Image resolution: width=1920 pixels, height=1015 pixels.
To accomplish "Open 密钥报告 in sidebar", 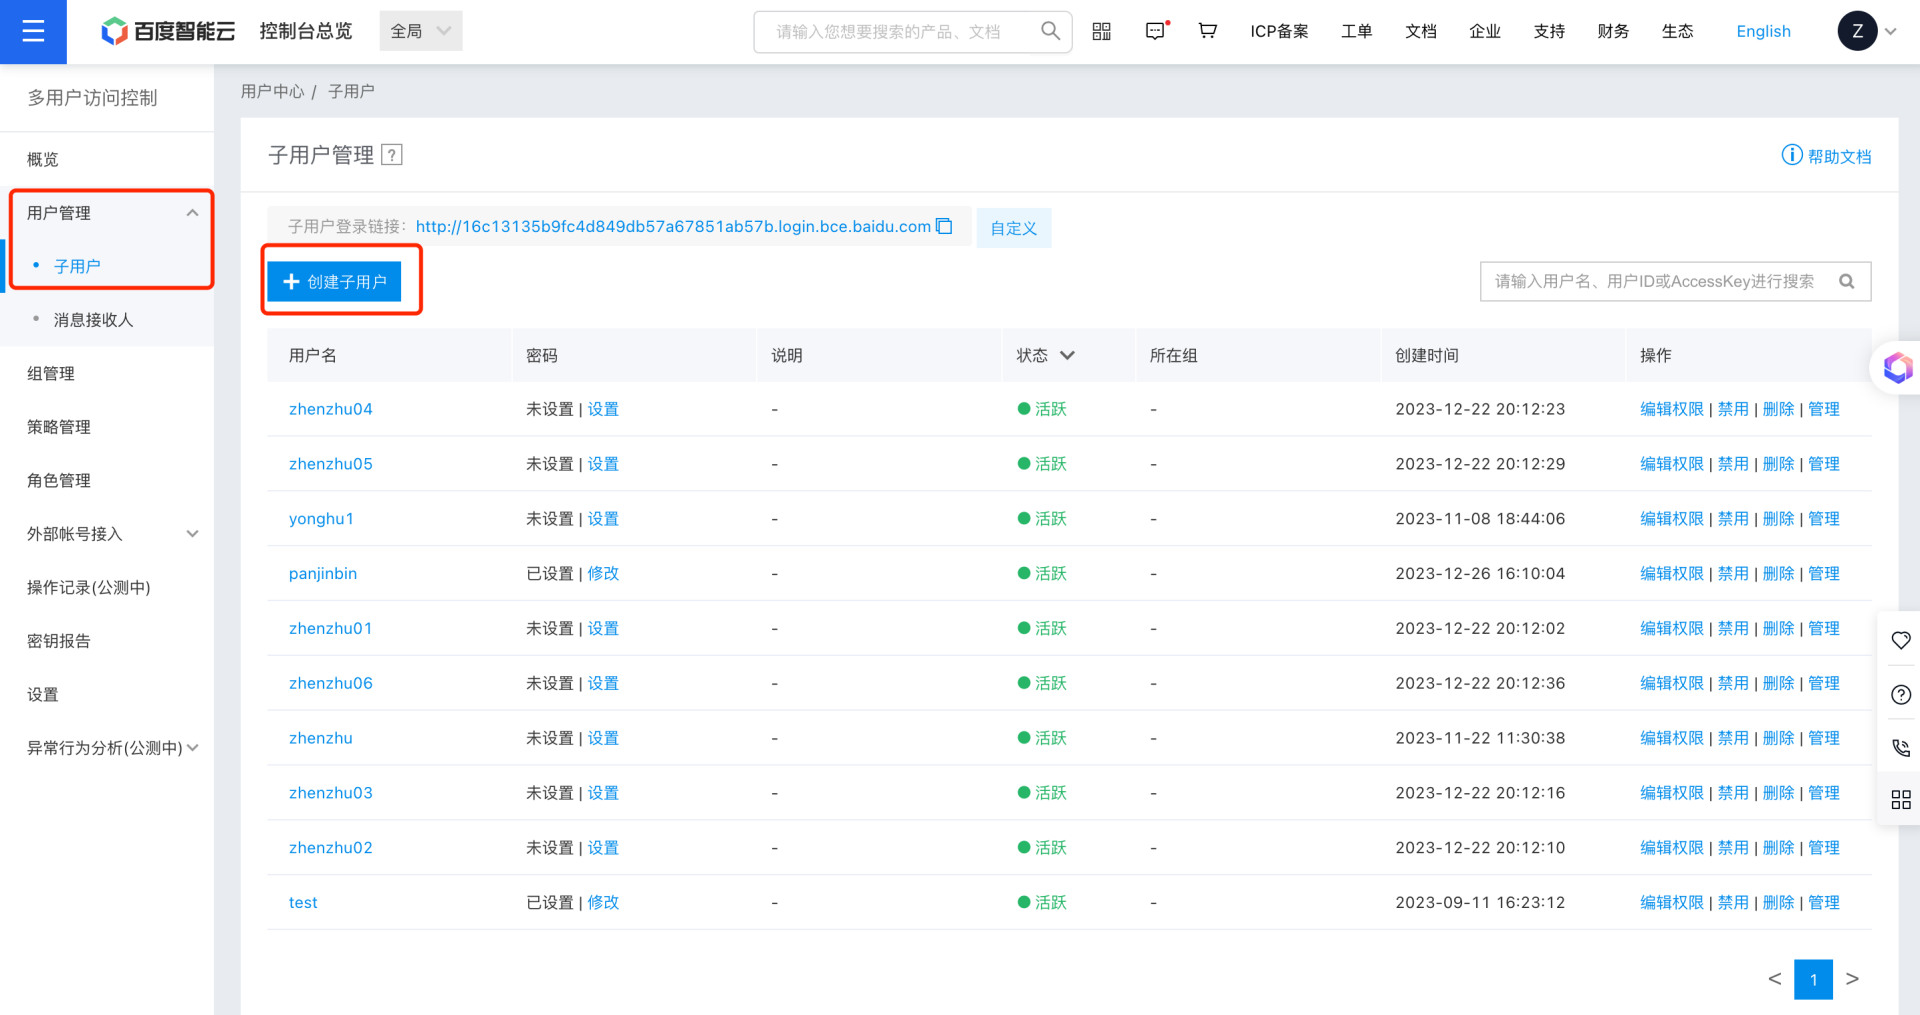I will 59,641.
